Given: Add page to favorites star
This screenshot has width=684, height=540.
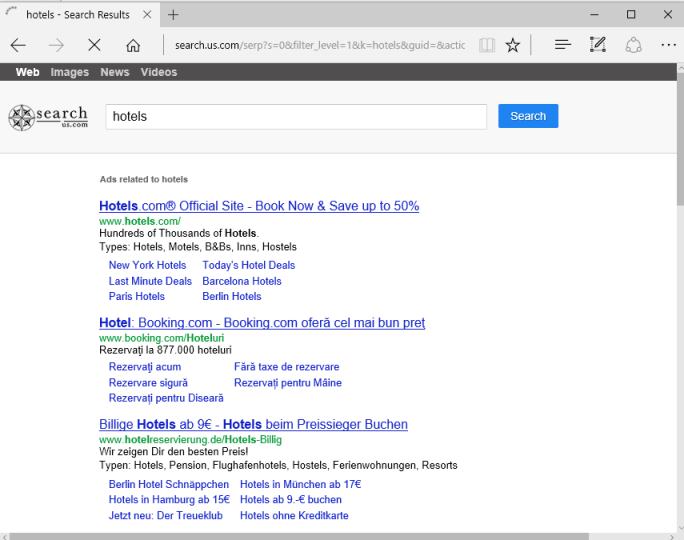Looking at the screenshot, I should click(513, 45).
